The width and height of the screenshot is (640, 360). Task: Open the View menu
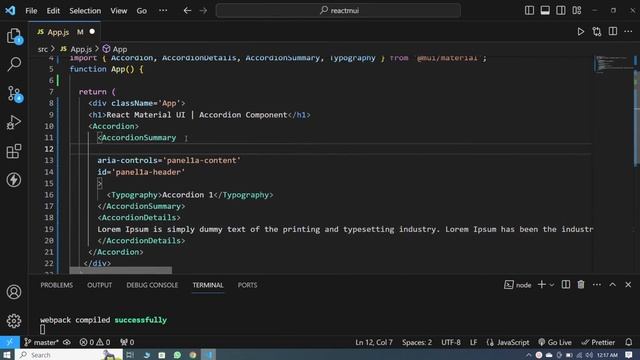click(119, 11)
